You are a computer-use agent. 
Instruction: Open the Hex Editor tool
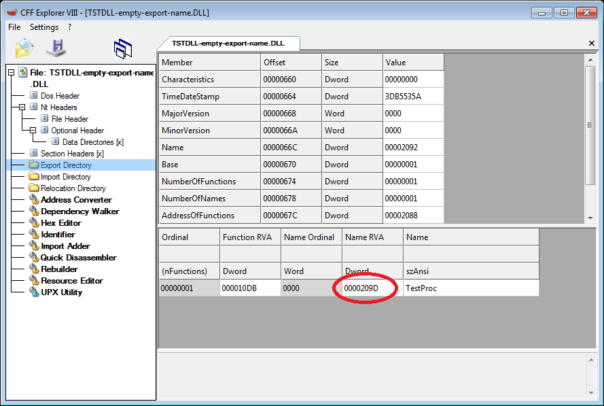(x=60, y=223)
